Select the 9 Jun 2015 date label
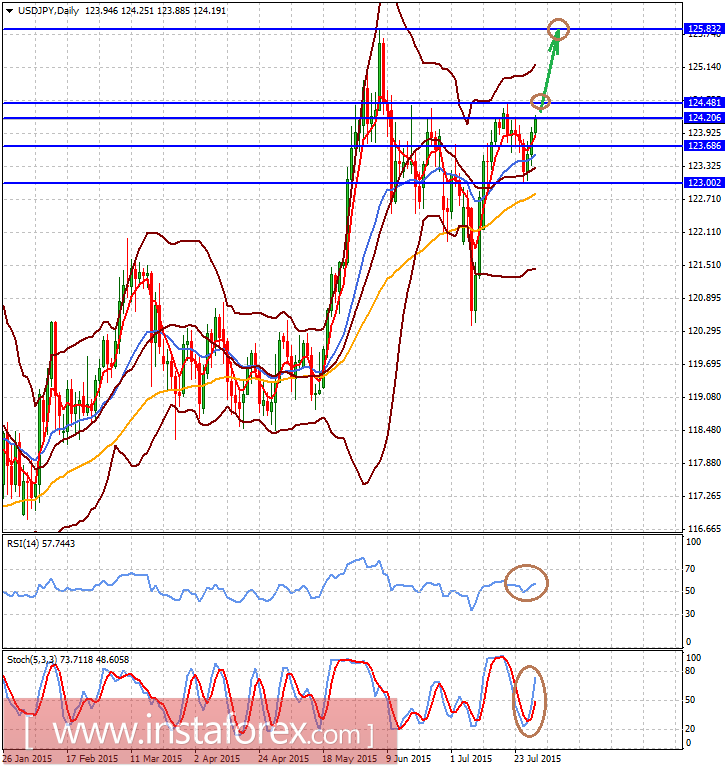 [x=408, y=758]
